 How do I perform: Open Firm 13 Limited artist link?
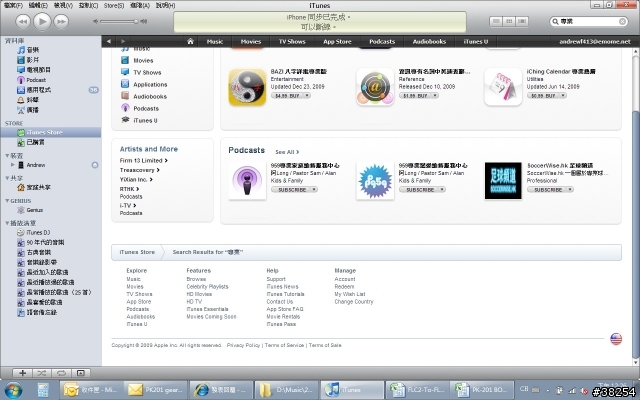[x=143, y=160]
